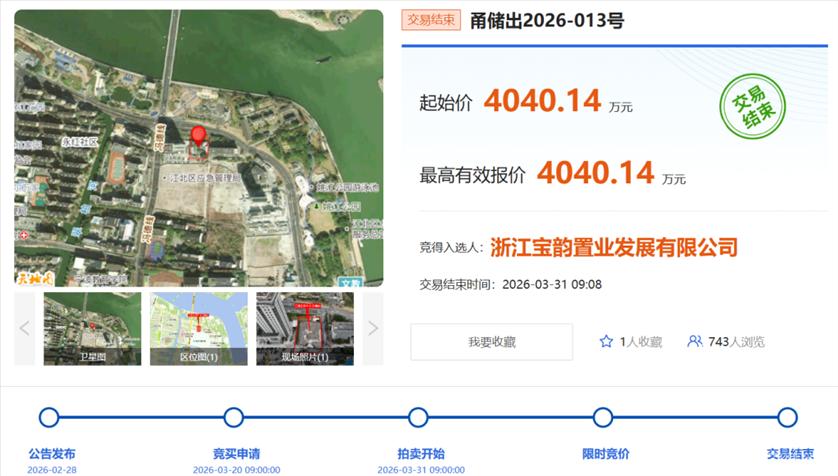Select the 区位图(1) thumbnail
Image resolution: width=838 pixels, height=476 pixels.
198,328
